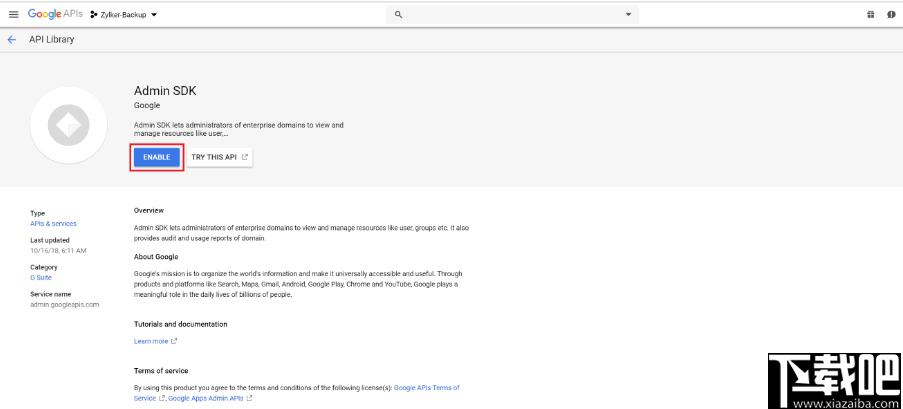The width and height of the screenshot is (903, 409).
Task: Click the API Library title
Action: coord(52,40)
